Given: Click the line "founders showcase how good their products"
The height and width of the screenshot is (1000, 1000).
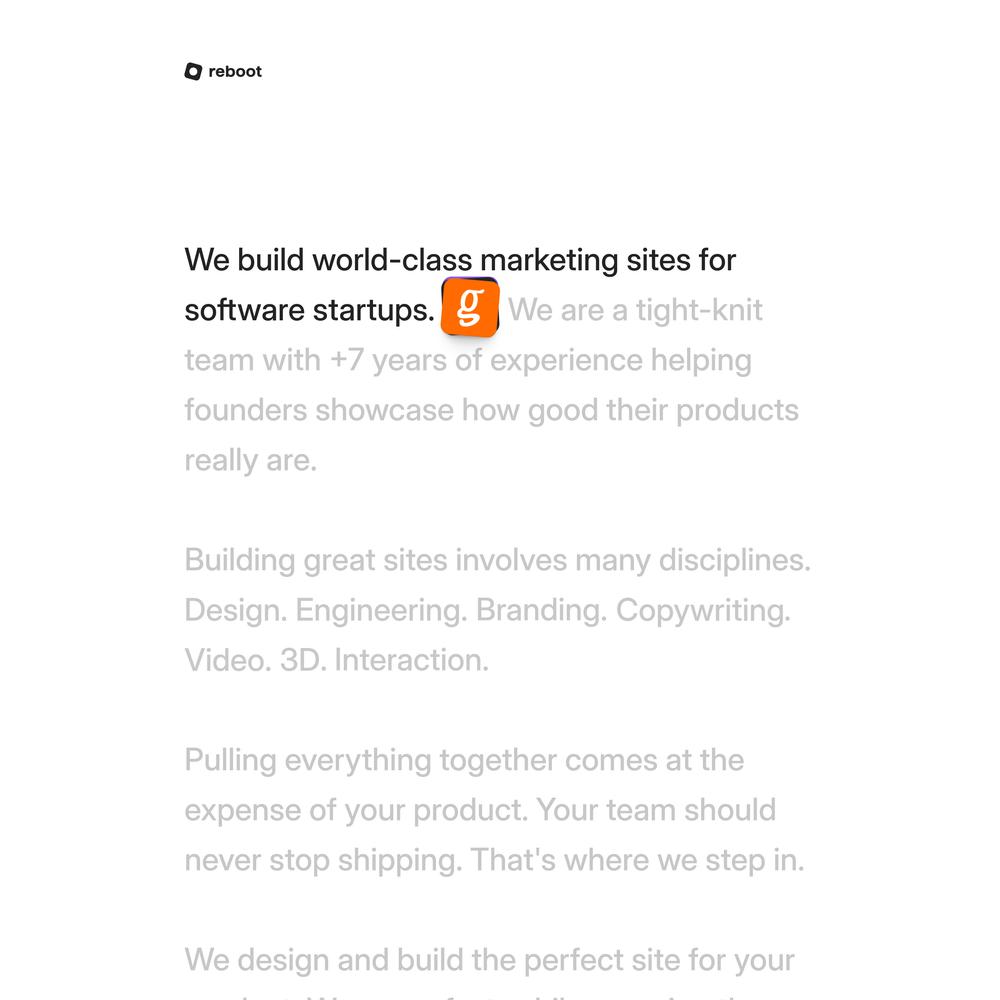Looking at the screenshot, I should tap(491, 410).
